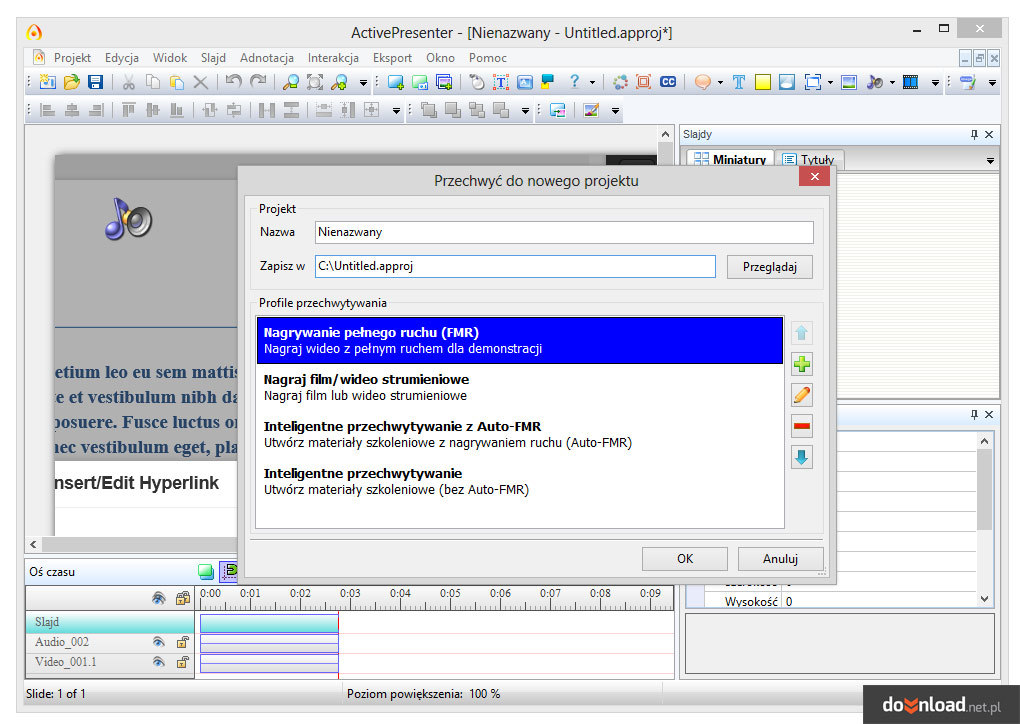
Task: Click the Anuluj button
Action: [x=780, y=559]
